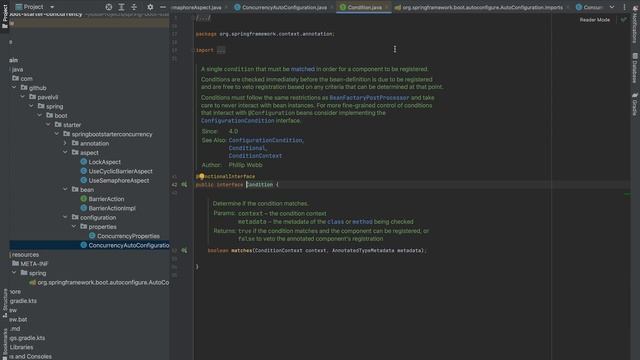
Task: Close the Condition.java tab
Action: 387,7
